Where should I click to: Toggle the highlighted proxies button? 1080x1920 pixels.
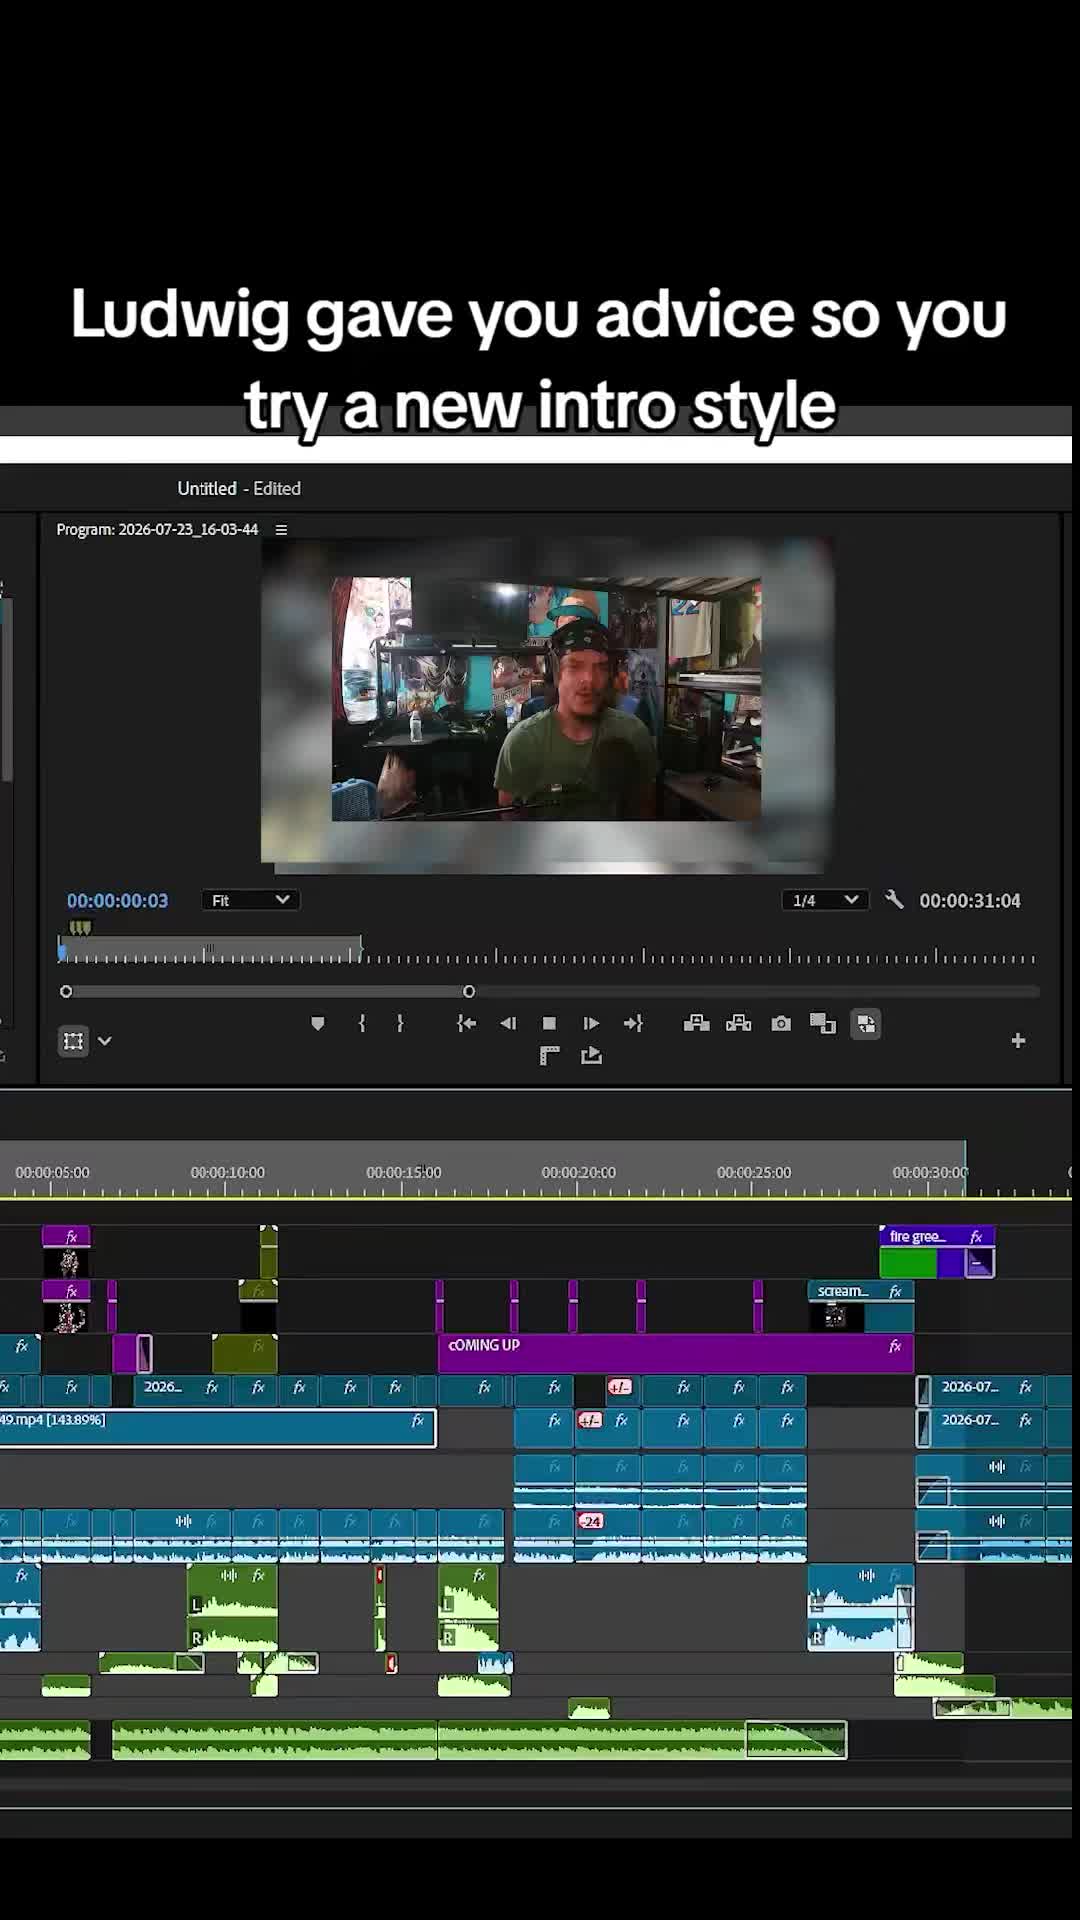tap(866, 1024)
